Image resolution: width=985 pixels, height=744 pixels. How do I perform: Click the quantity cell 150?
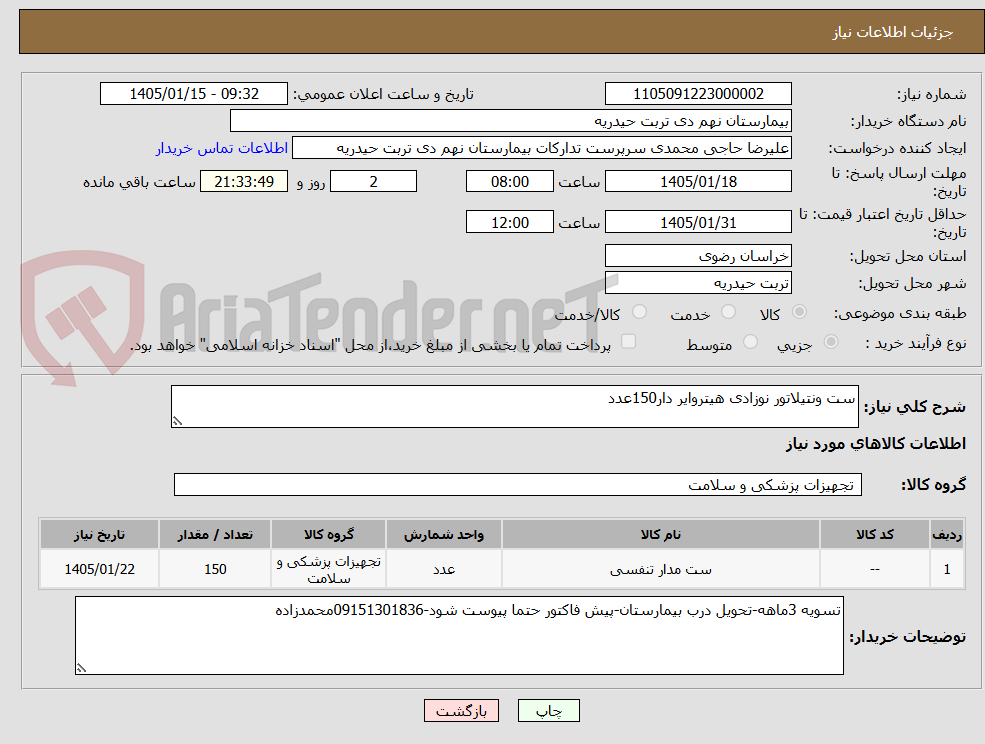(x=215, y=569)
